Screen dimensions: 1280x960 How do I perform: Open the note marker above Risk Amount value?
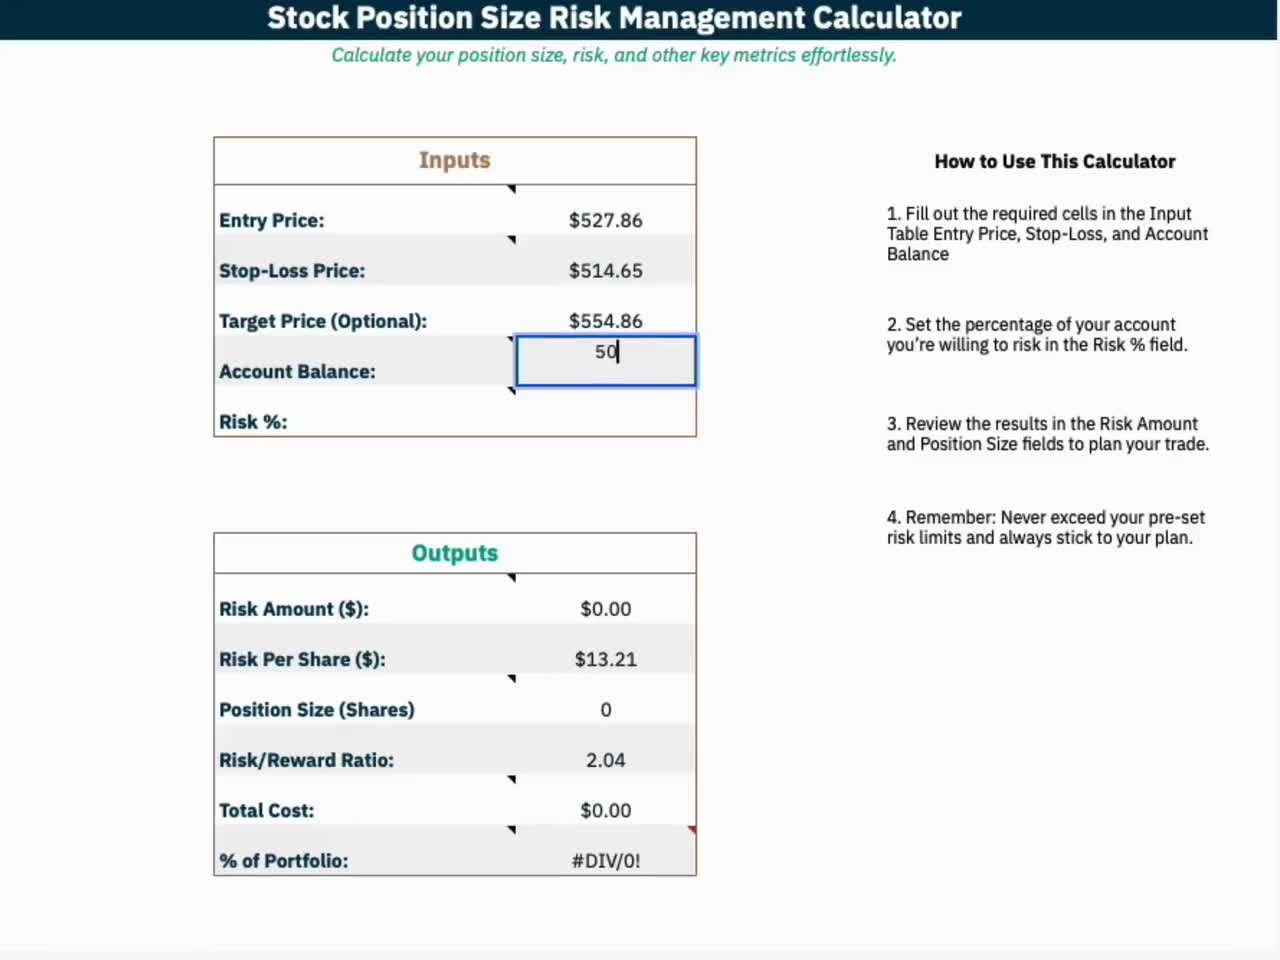(512, 578)
